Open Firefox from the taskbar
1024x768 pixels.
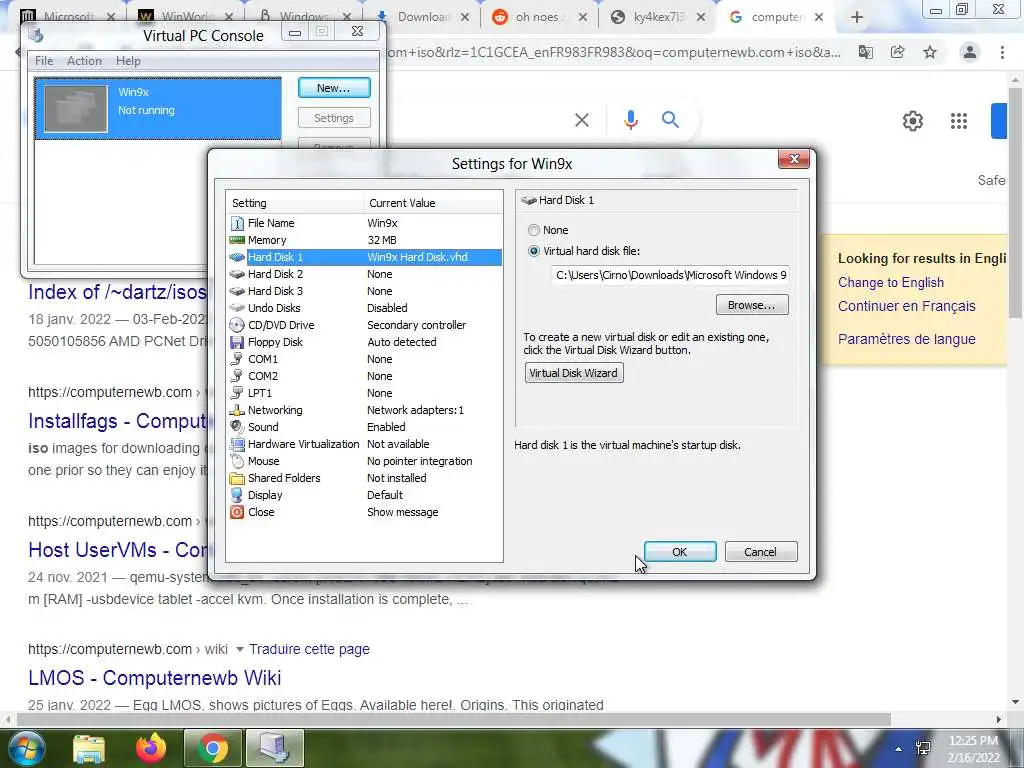[x=151, y=748]
